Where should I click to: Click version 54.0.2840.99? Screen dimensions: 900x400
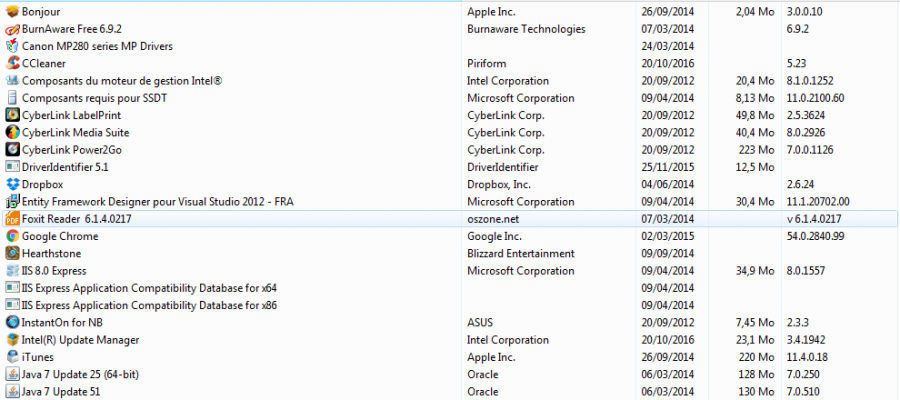[816, 236]
